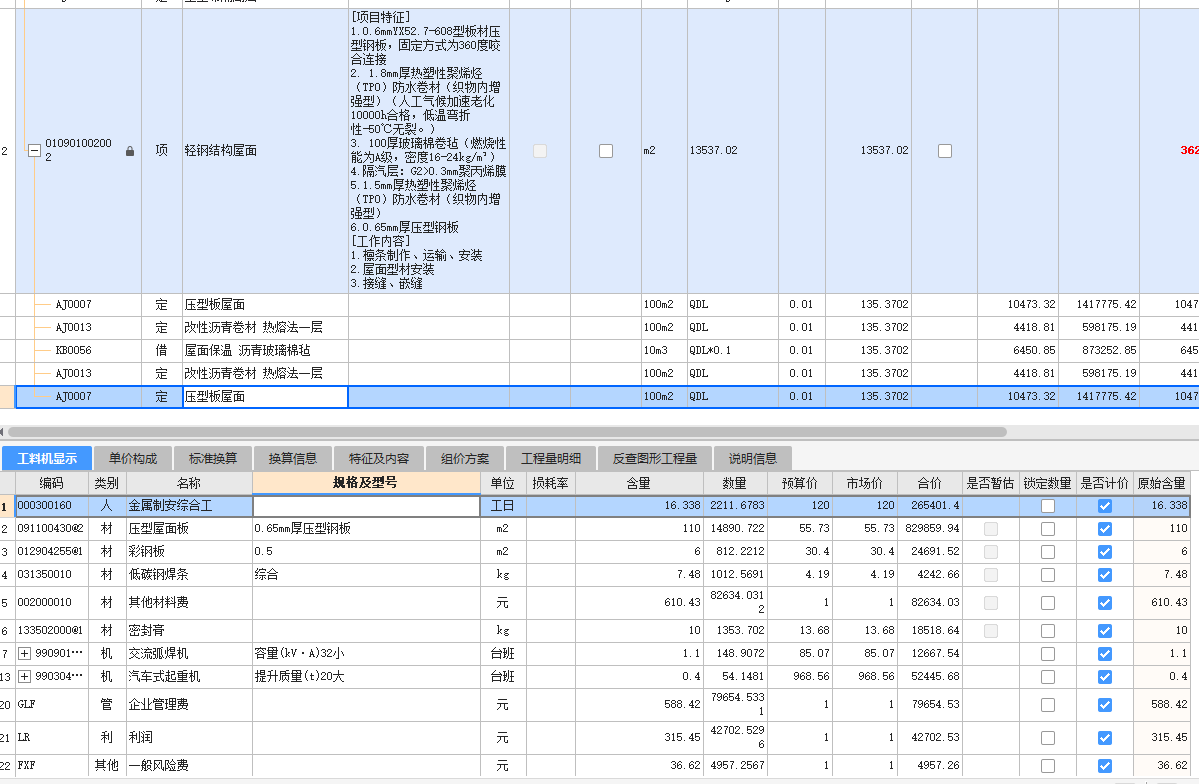
Task: Open the 单价构成 tab
Action: click(133, 459)
